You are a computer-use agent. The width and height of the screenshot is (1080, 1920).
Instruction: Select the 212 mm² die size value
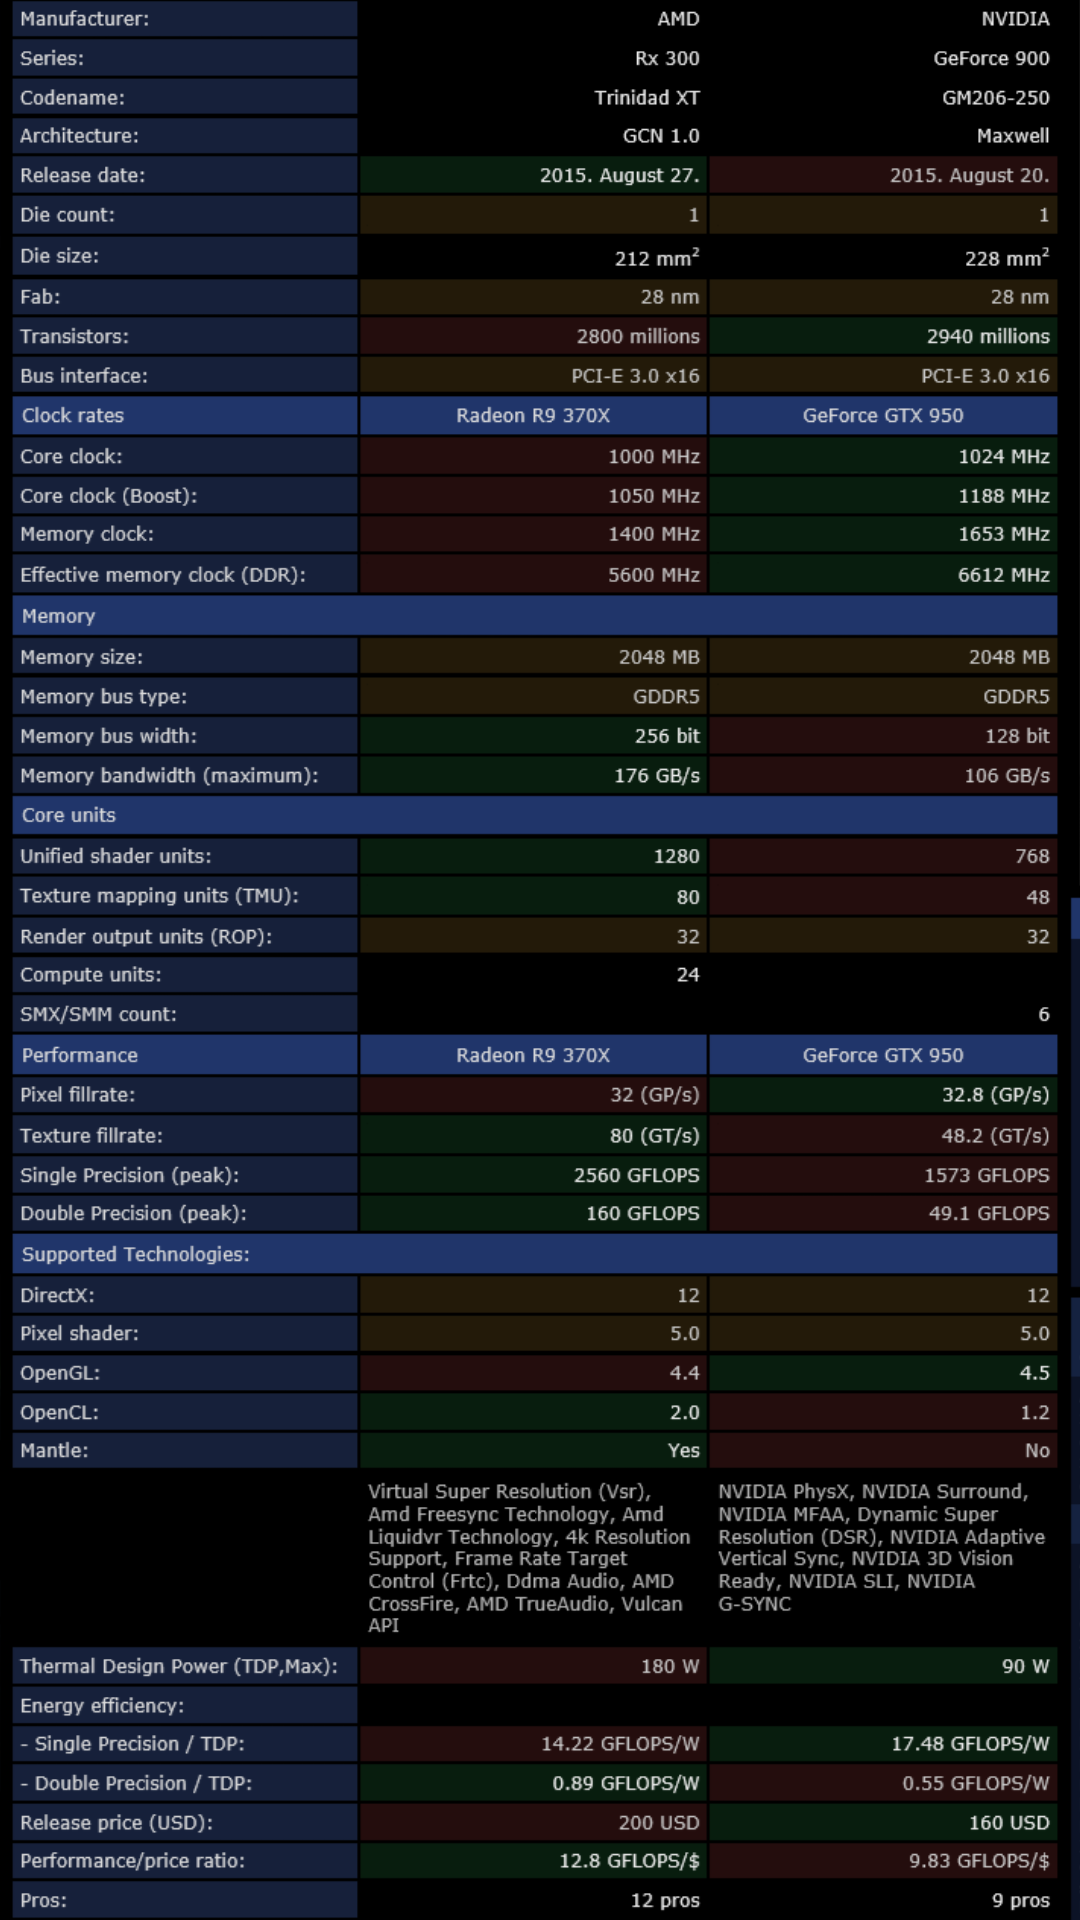pos(656,257)
